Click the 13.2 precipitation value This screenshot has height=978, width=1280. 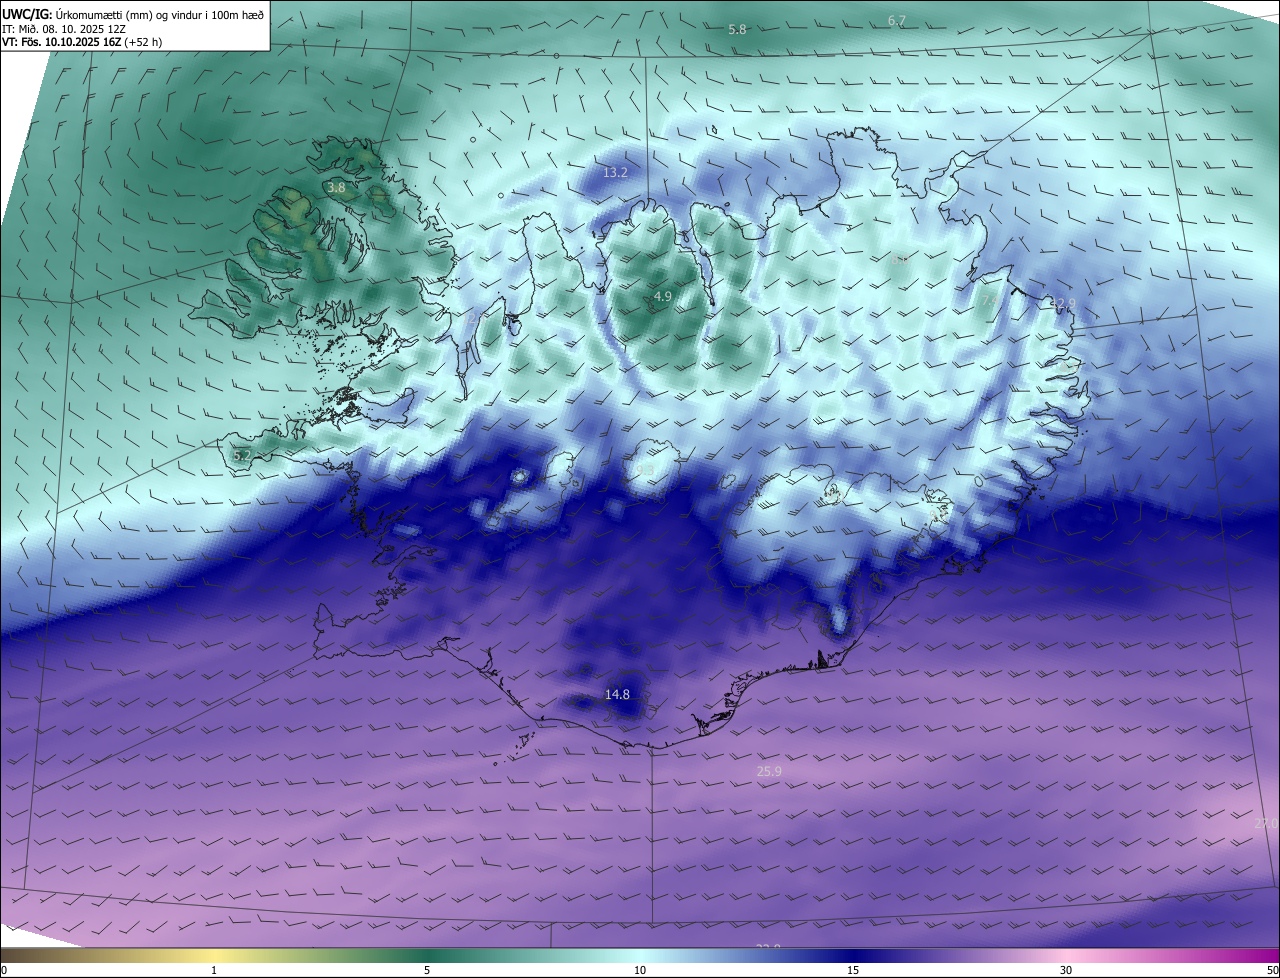tap(616, 173)
